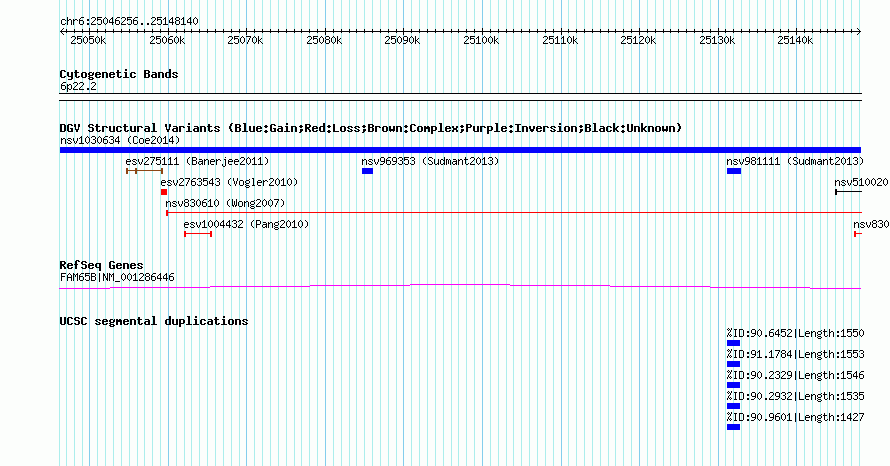Click the 25140k ruler position

pos(796,40)
